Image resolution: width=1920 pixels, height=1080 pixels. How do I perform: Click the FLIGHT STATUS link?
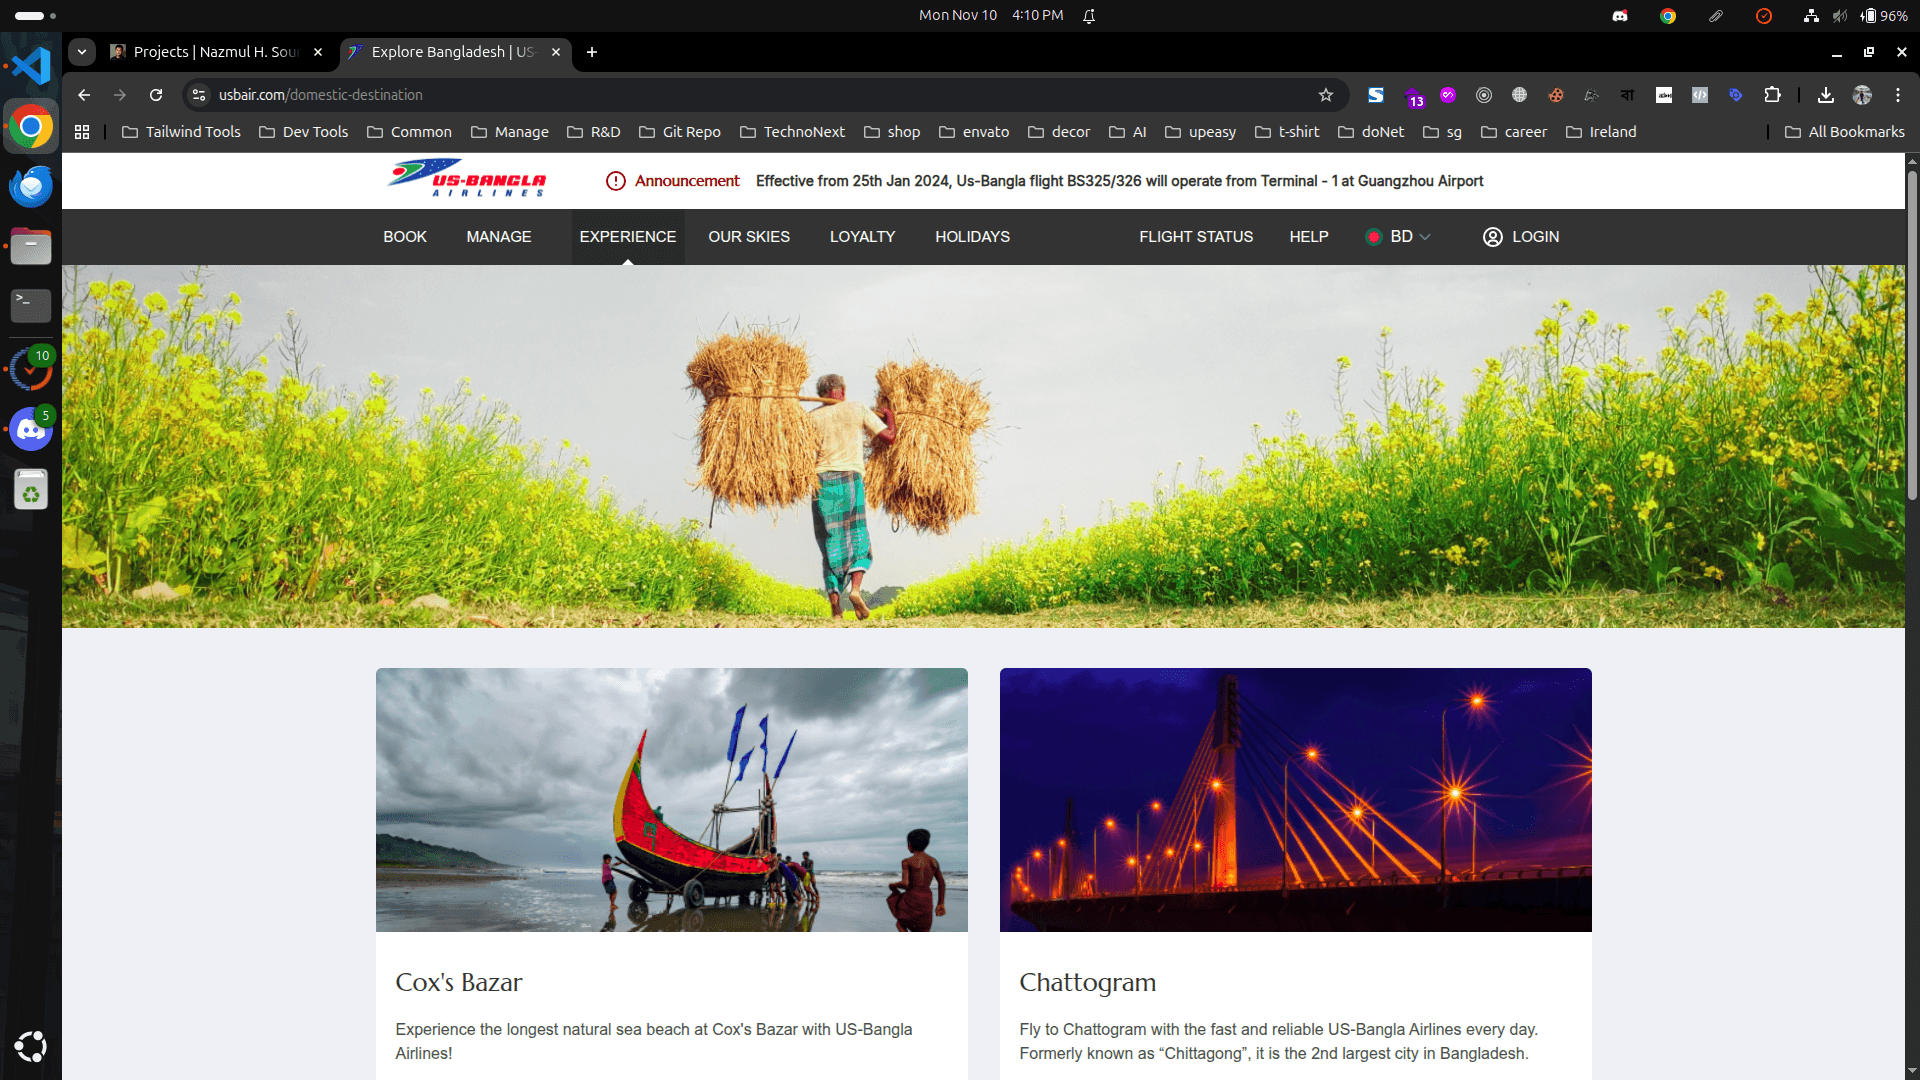tap(1196, 237)
